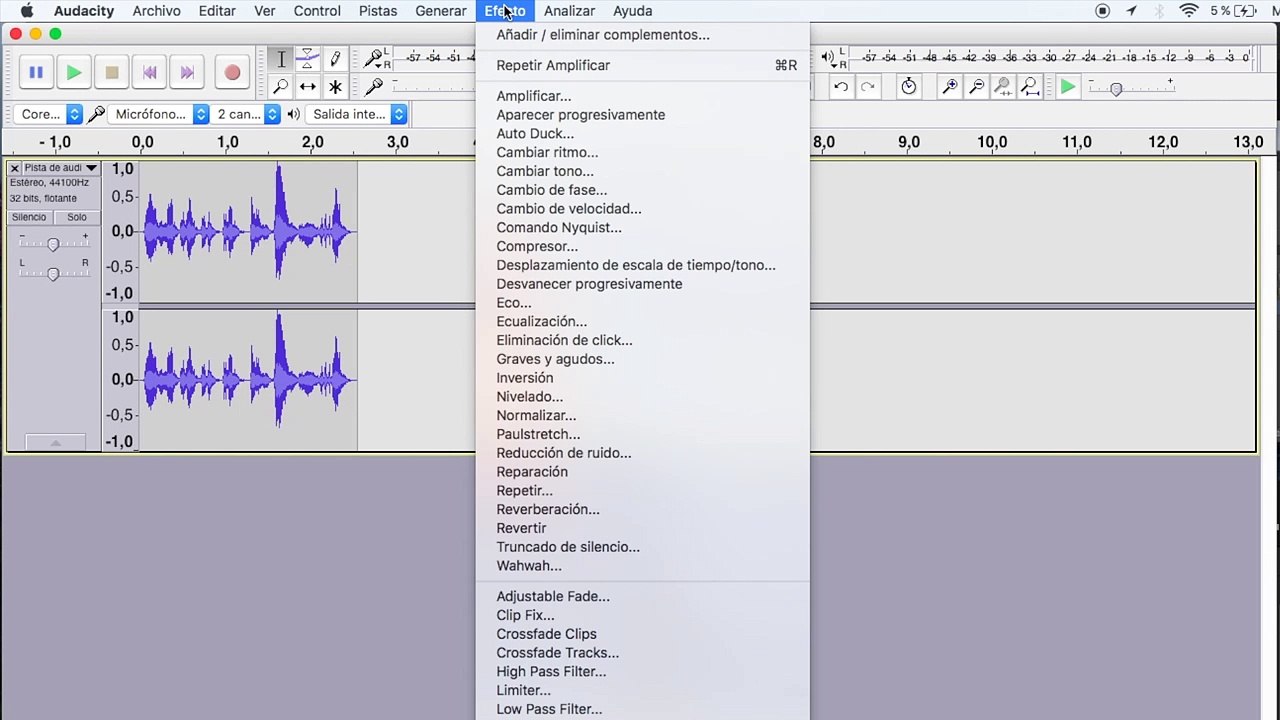Open the Analizar menu
The height and width of the screenshot is (720, 1280).
(569, 11)
